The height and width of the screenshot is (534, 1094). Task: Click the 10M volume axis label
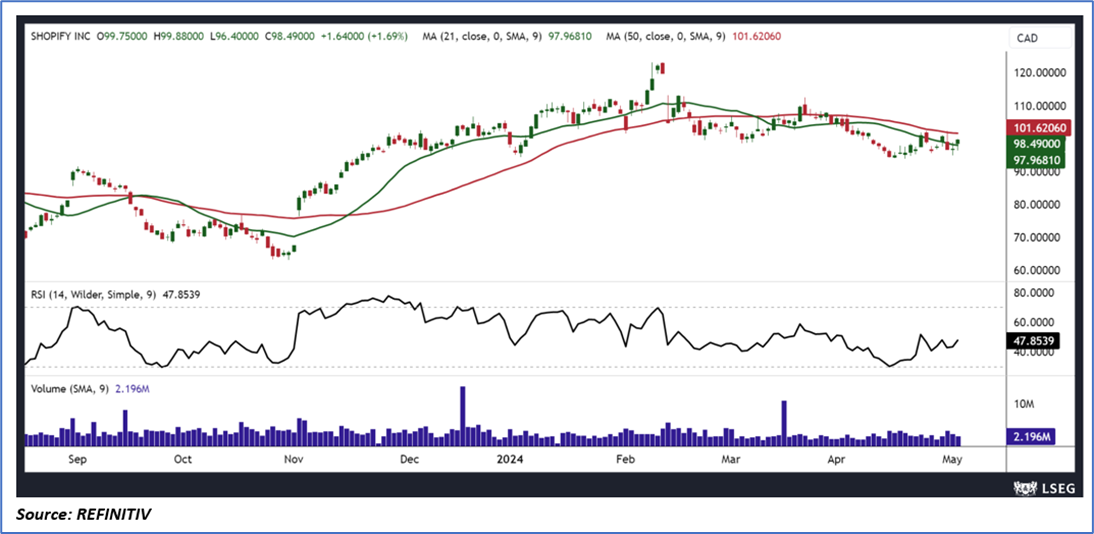(1026, 404)
